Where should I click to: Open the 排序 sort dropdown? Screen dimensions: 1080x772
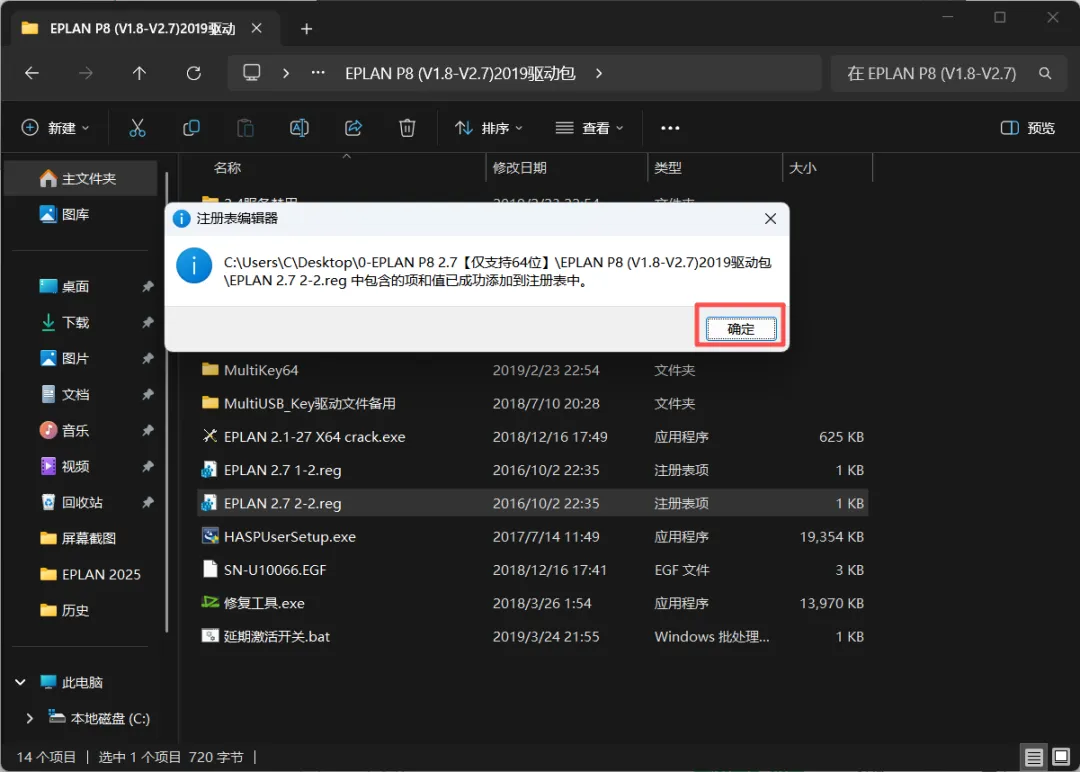tap(488, 128)
